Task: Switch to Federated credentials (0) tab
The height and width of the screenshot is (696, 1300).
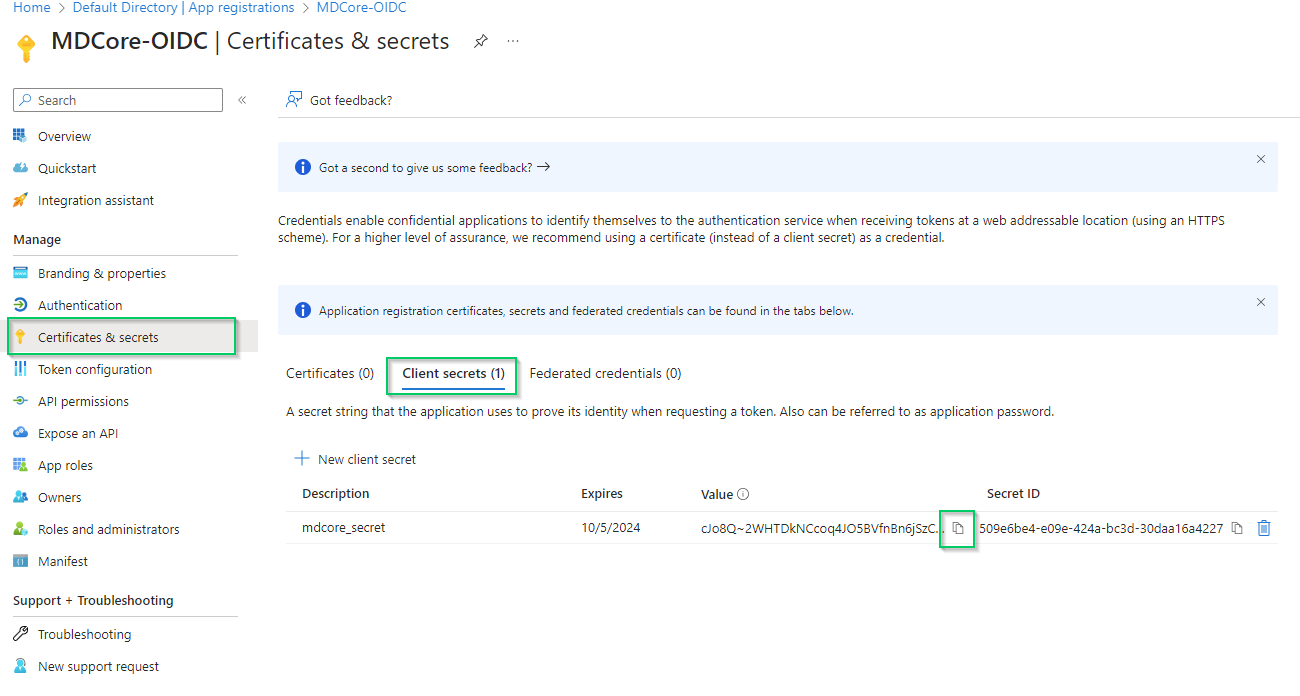Action: coord(605,373)
